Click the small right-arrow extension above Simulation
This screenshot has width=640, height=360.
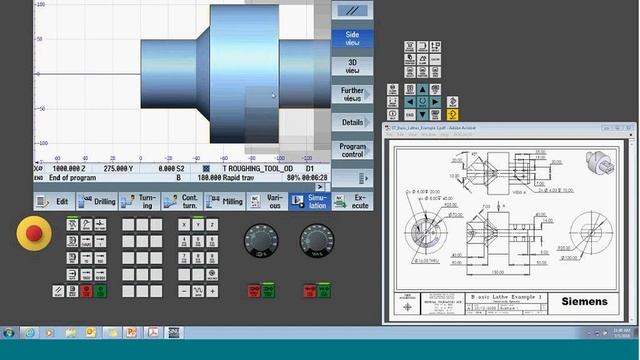coord(320,187)
